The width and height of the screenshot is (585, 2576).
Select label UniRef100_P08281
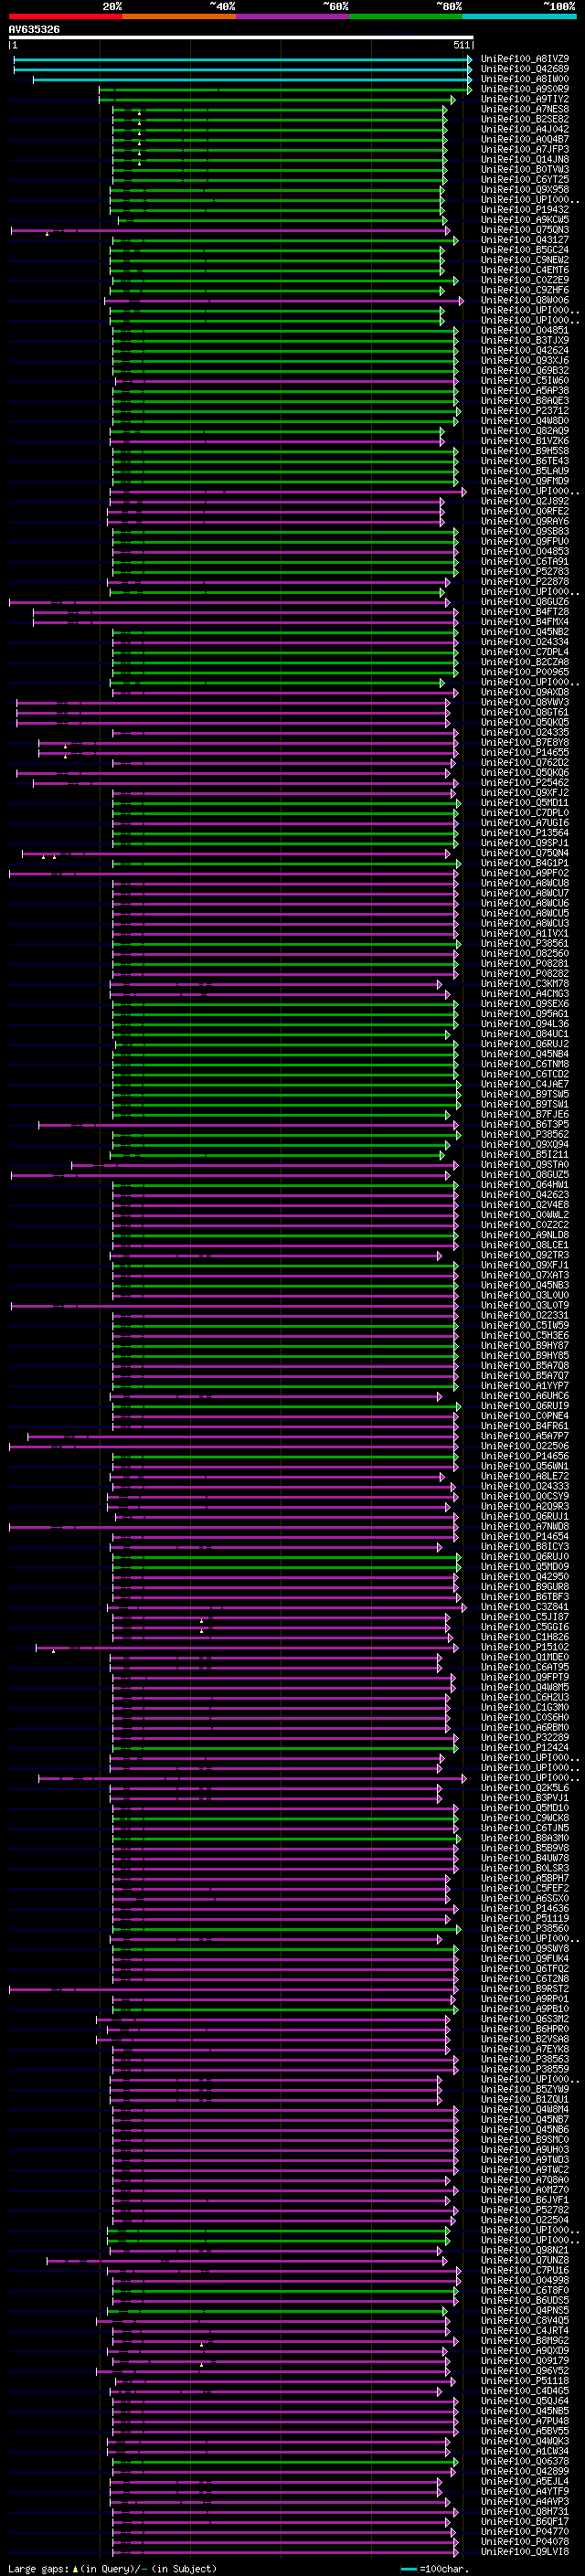pyautogui.click(x=524, y=964)
